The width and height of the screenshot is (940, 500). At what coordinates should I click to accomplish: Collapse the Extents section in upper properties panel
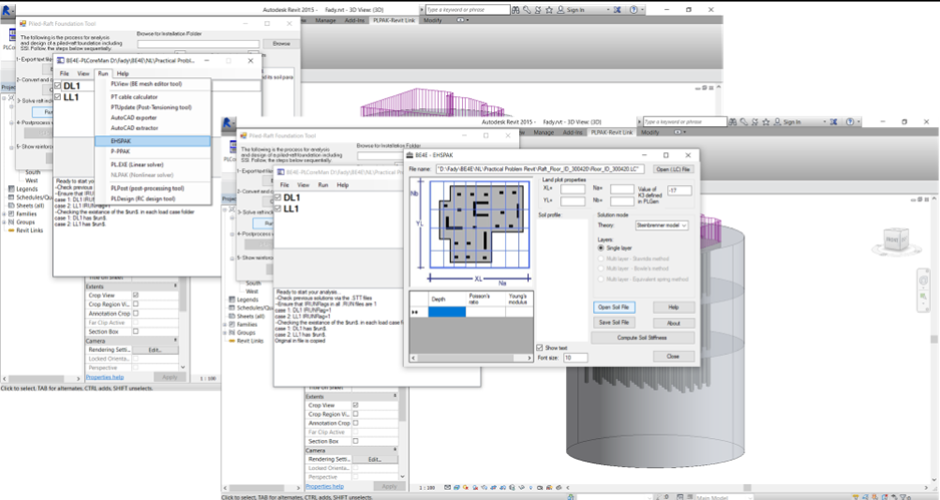pos(176,287)
